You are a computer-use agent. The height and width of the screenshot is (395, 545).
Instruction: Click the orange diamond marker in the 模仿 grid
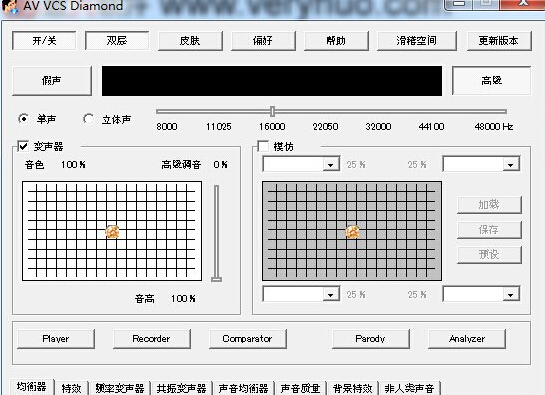[x=352, y=232]
